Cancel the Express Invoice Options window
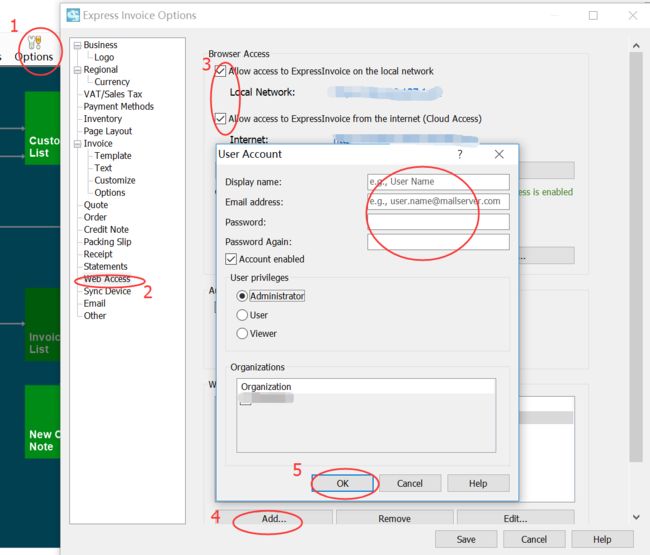This screenshot has height=555, width=650. pyautogui.click(x=534, y=539)
